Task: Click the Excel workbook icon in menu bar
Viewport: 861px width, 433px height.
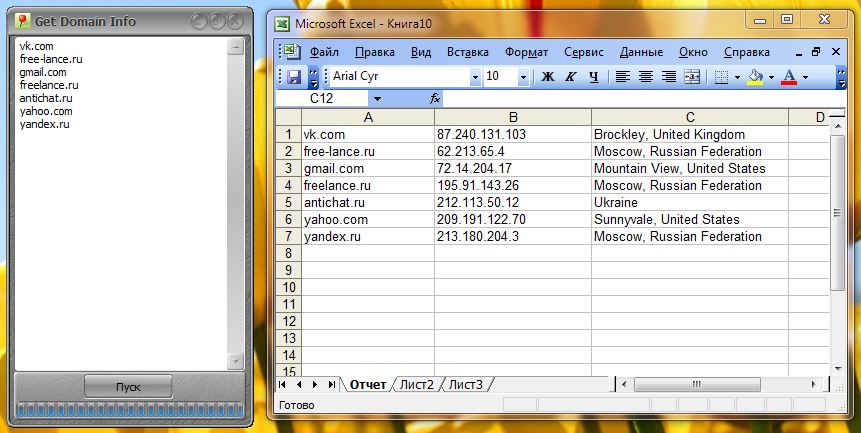Action: (x=292, y=52)
